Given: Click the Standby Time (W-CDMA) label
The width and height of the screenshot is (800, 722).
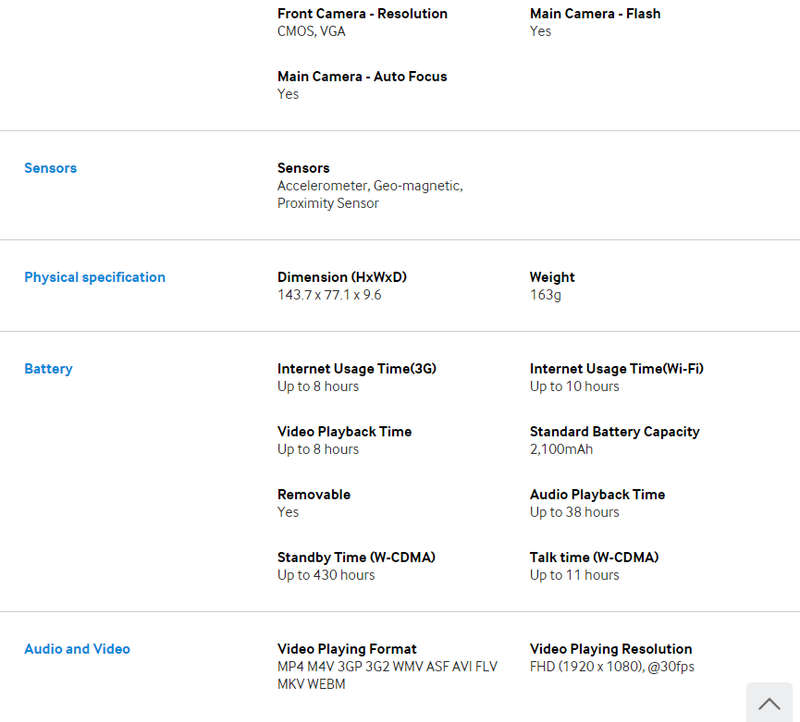Looking at the screenshot, I should [x=356, y=557].
